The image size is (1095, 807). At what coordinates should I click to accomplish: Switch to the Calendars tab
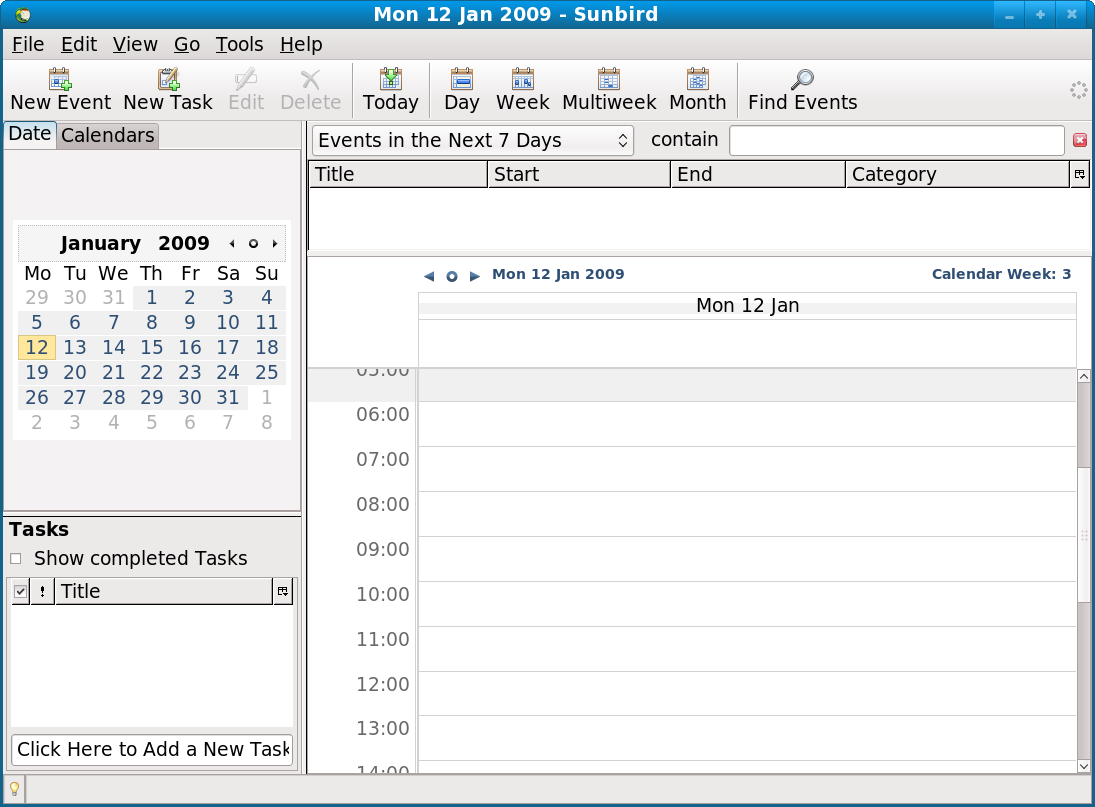pyautogui.click(x=108, y=136)
